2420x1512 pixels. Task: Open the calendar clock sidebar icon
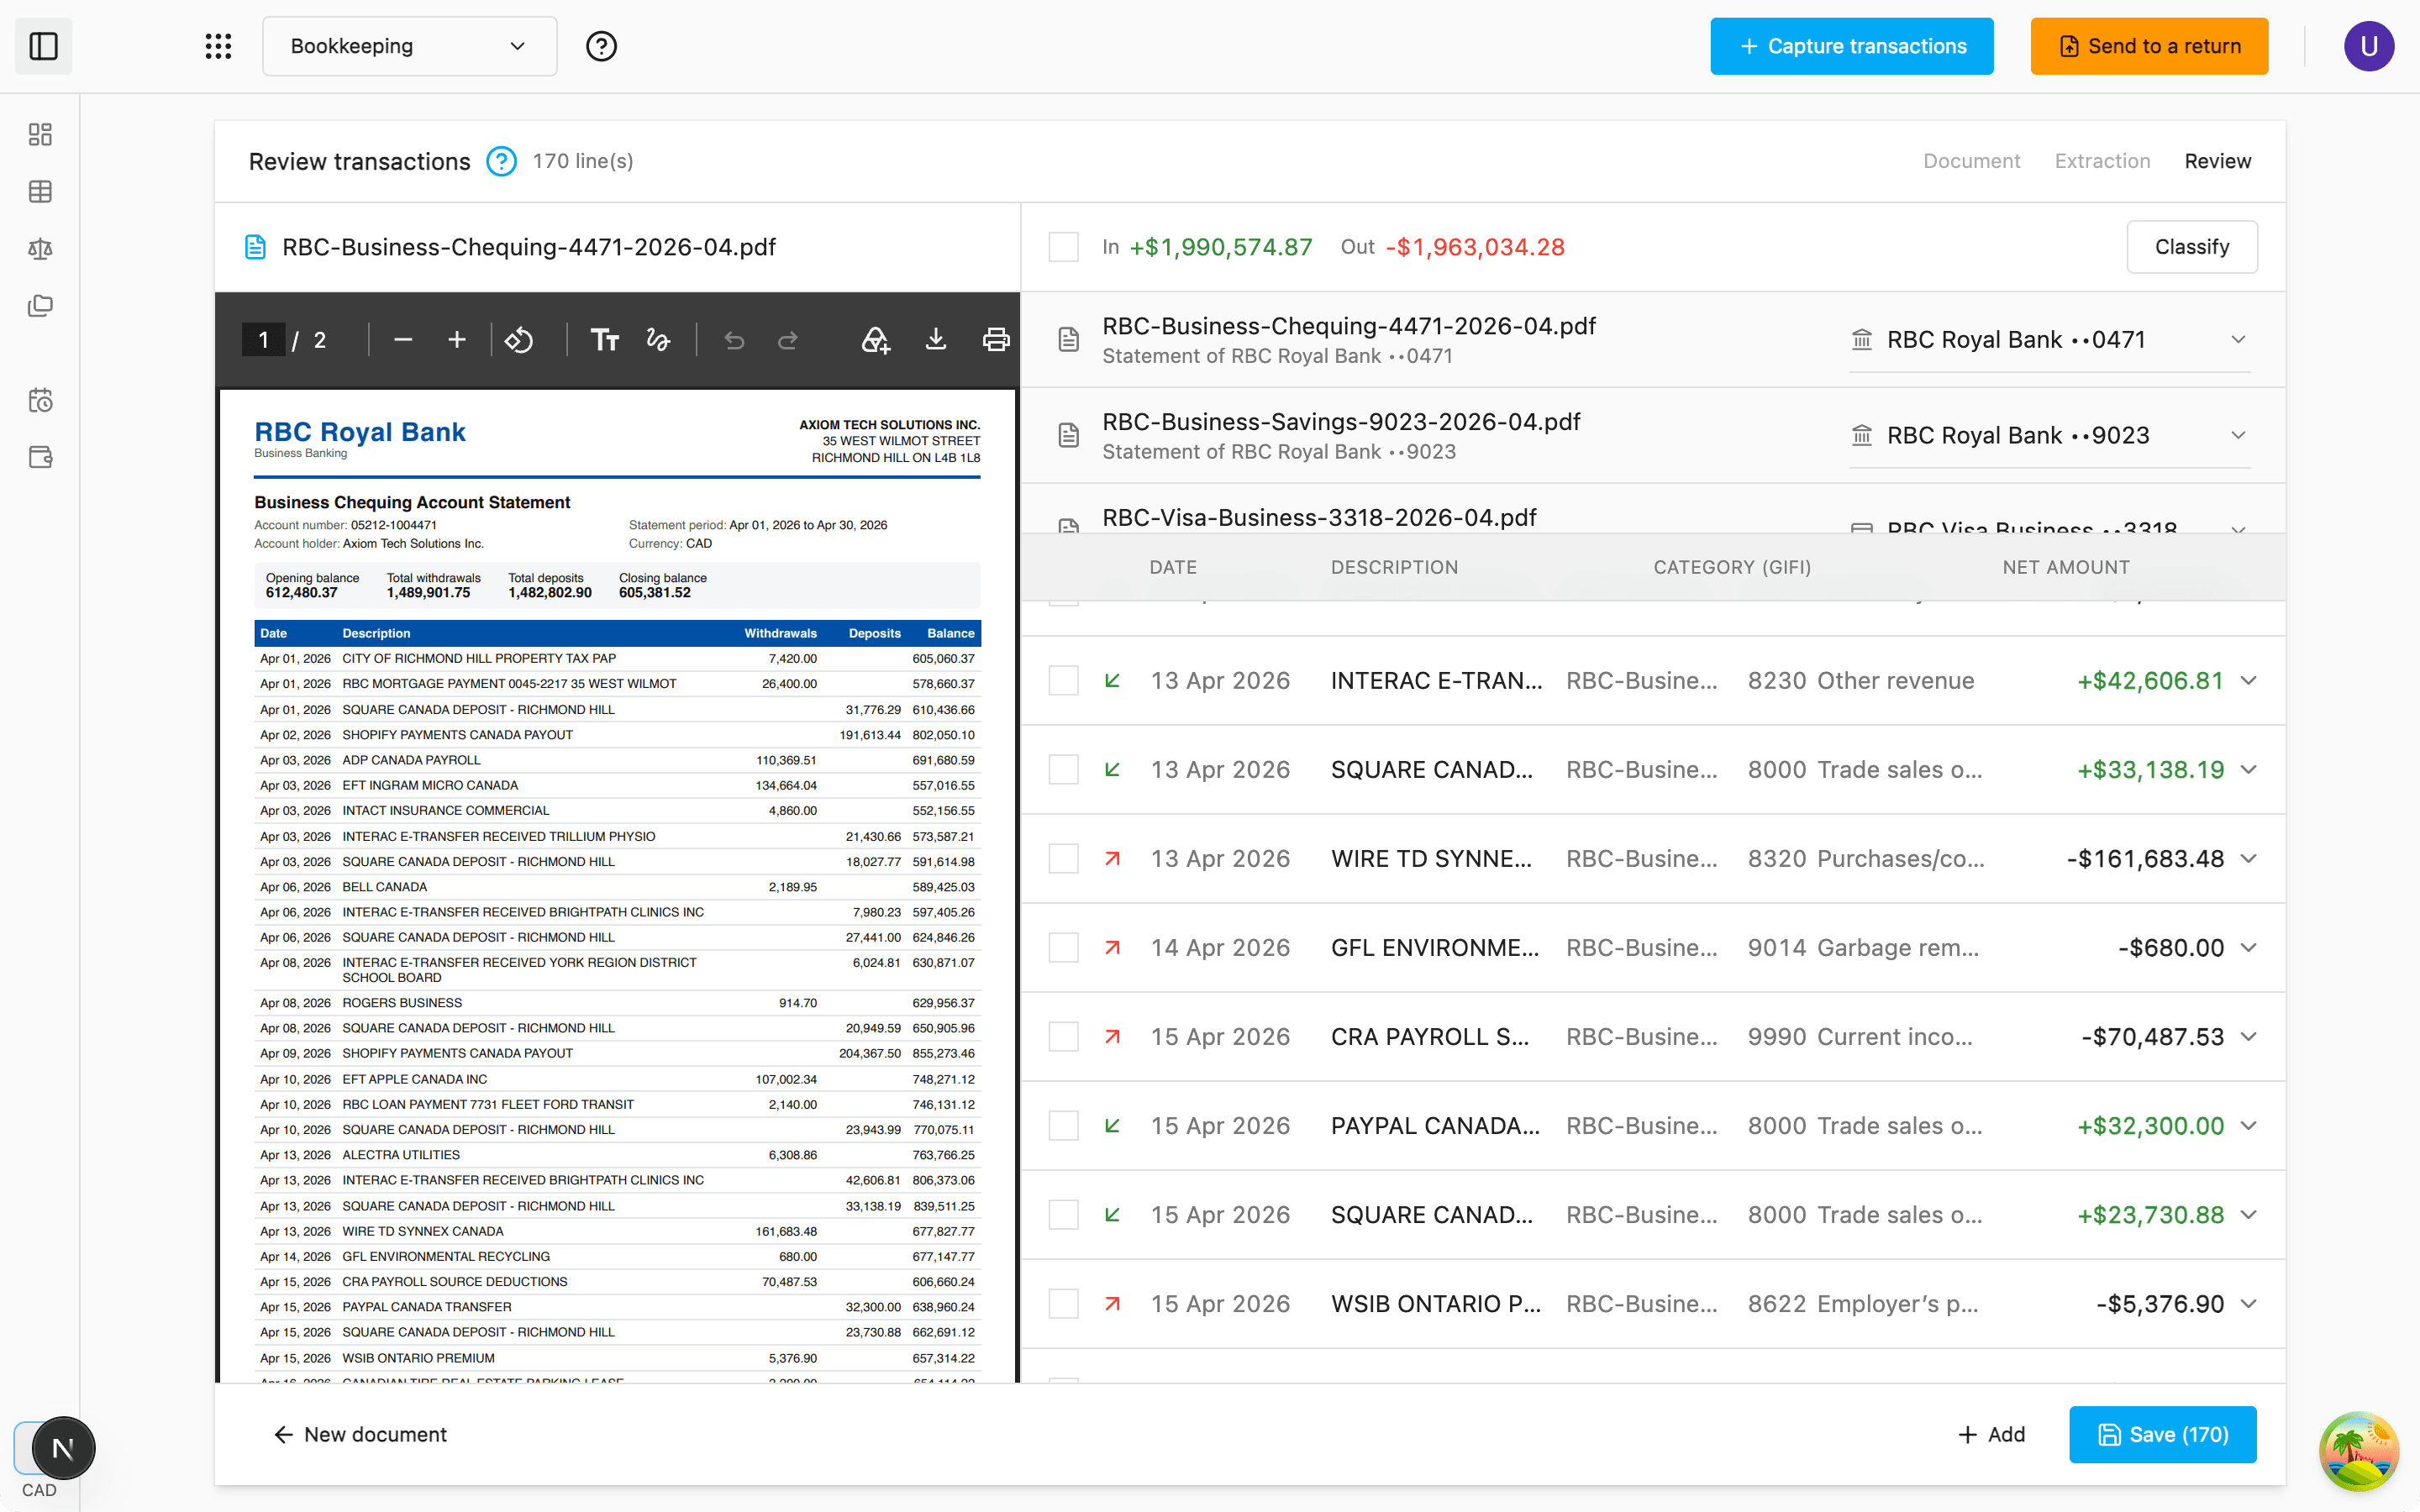coord(40,400)
